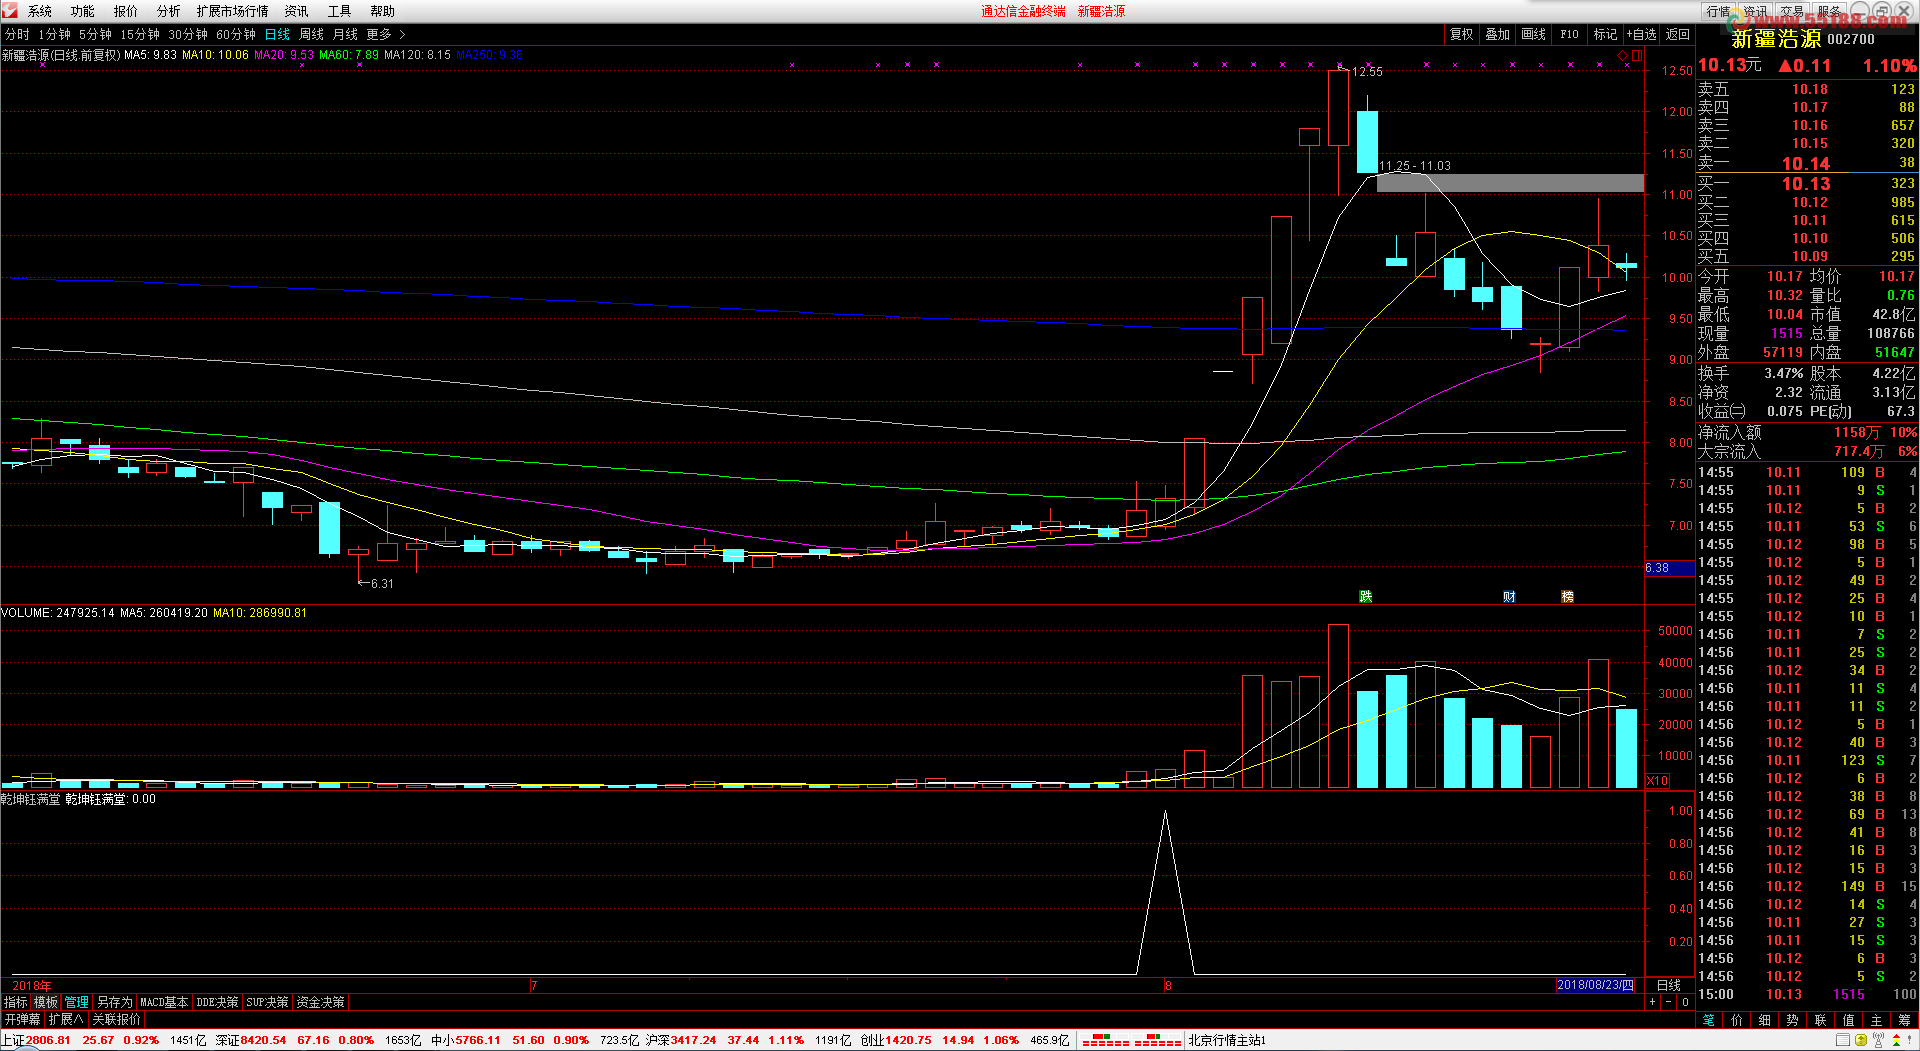Click the 指标 indicator tab

16,1002
